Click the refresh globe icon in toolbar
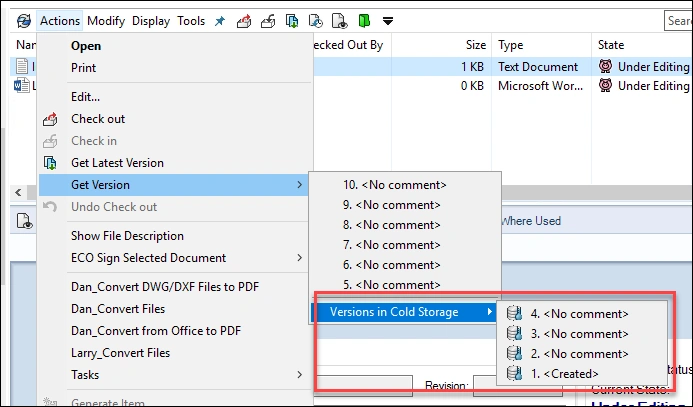Image resolution: width=693 pixels, height=407 pixels. [x=25, y=21]
